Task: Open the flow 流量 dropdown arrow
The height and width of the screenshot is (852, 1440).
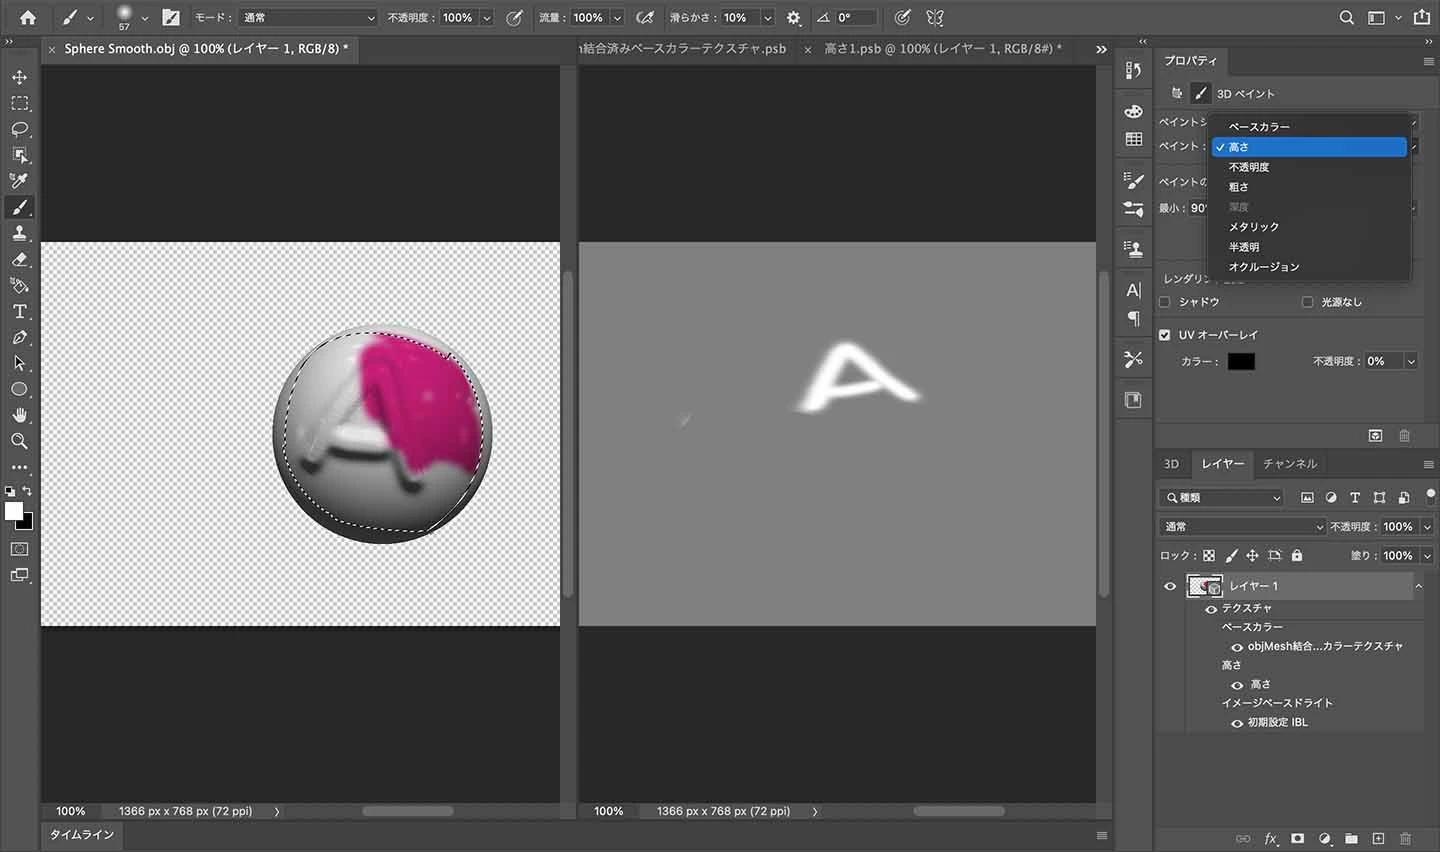Action: tap(617, 18)
